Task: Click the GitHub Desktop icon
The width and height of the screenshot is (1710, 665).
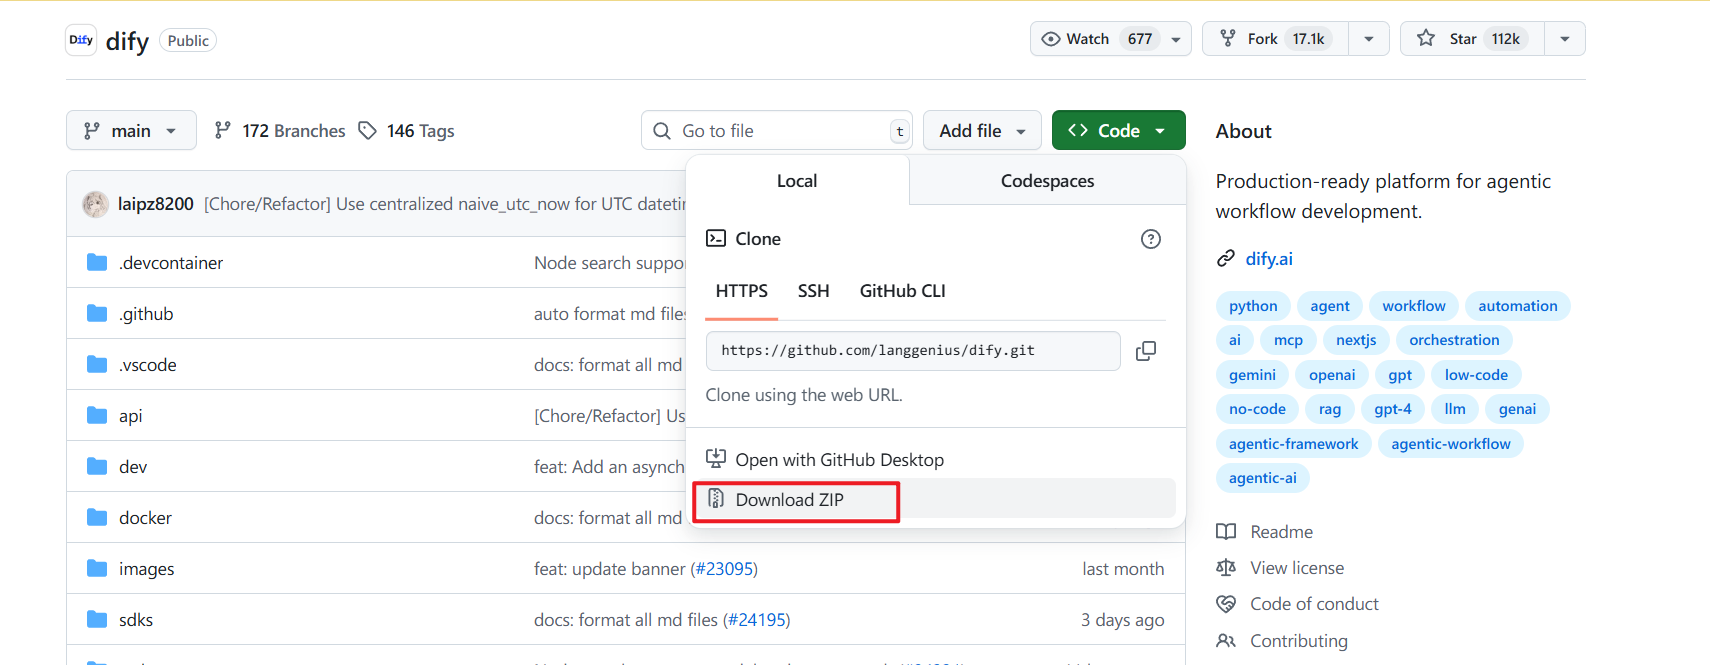Action: (x=716, y=459)
